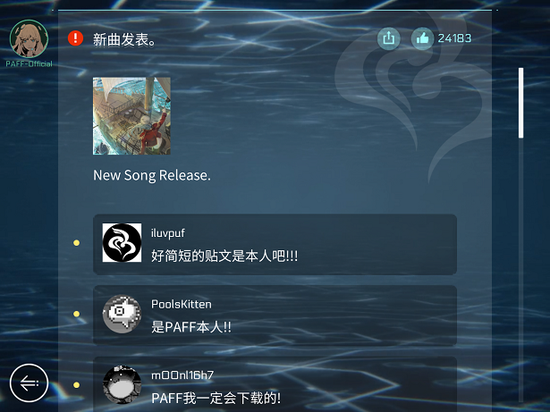
Task: Click the iluvpuf username
Action: click(x=168, y=233)
